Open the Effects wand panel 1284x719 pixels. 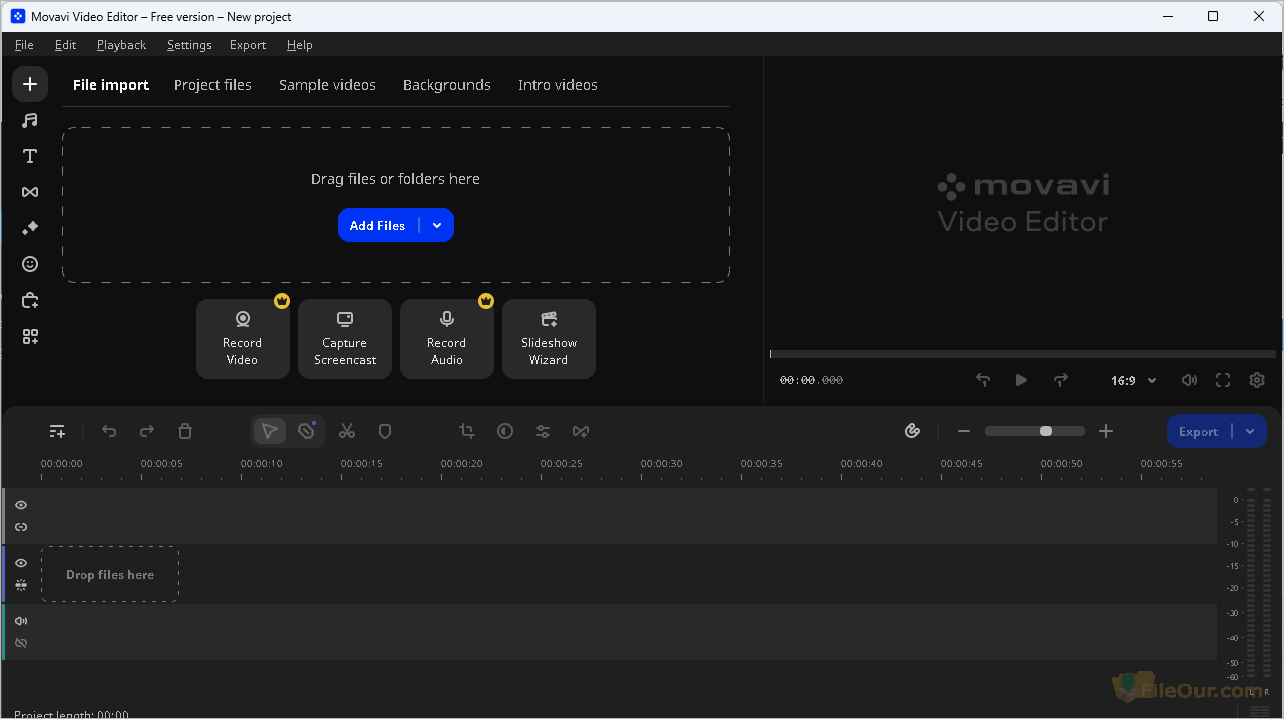30,228
